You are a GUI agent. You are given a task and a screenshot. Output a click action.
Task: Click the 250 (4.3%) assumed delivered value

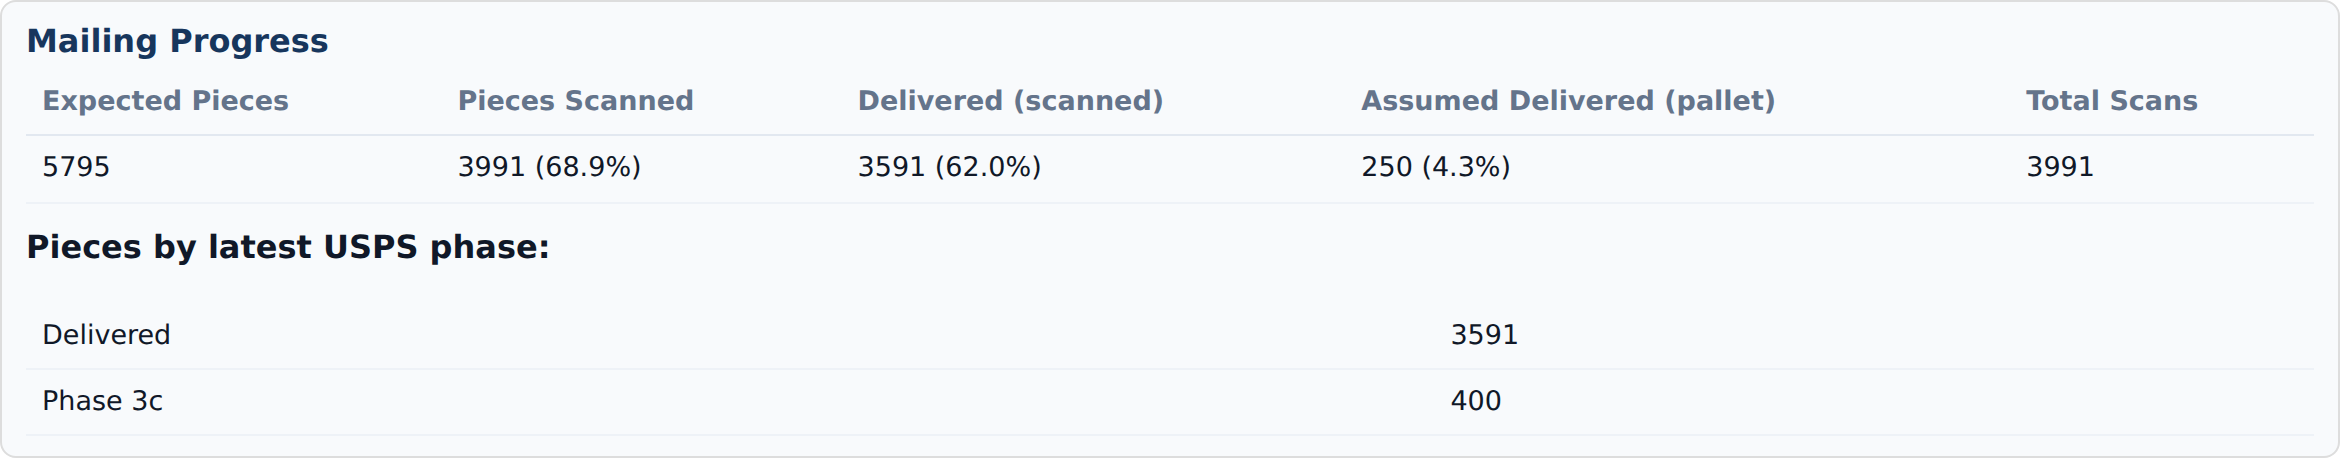click(1435, 167)
